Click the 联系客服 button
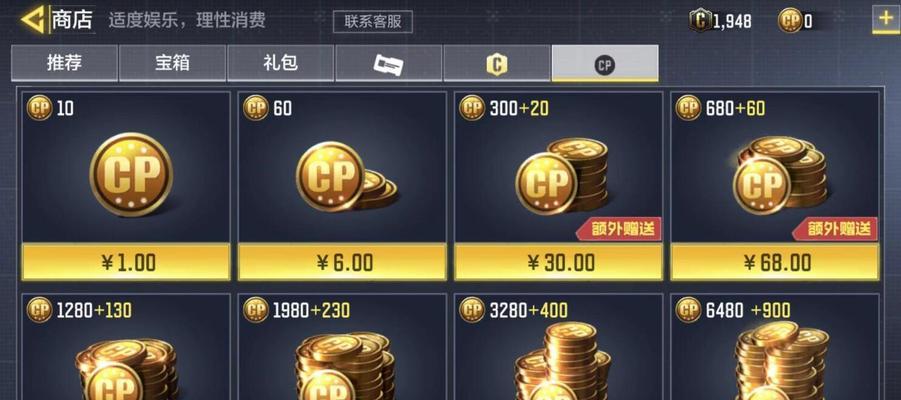The width and height of the screenshot is (901, 400). coord(373,22)
